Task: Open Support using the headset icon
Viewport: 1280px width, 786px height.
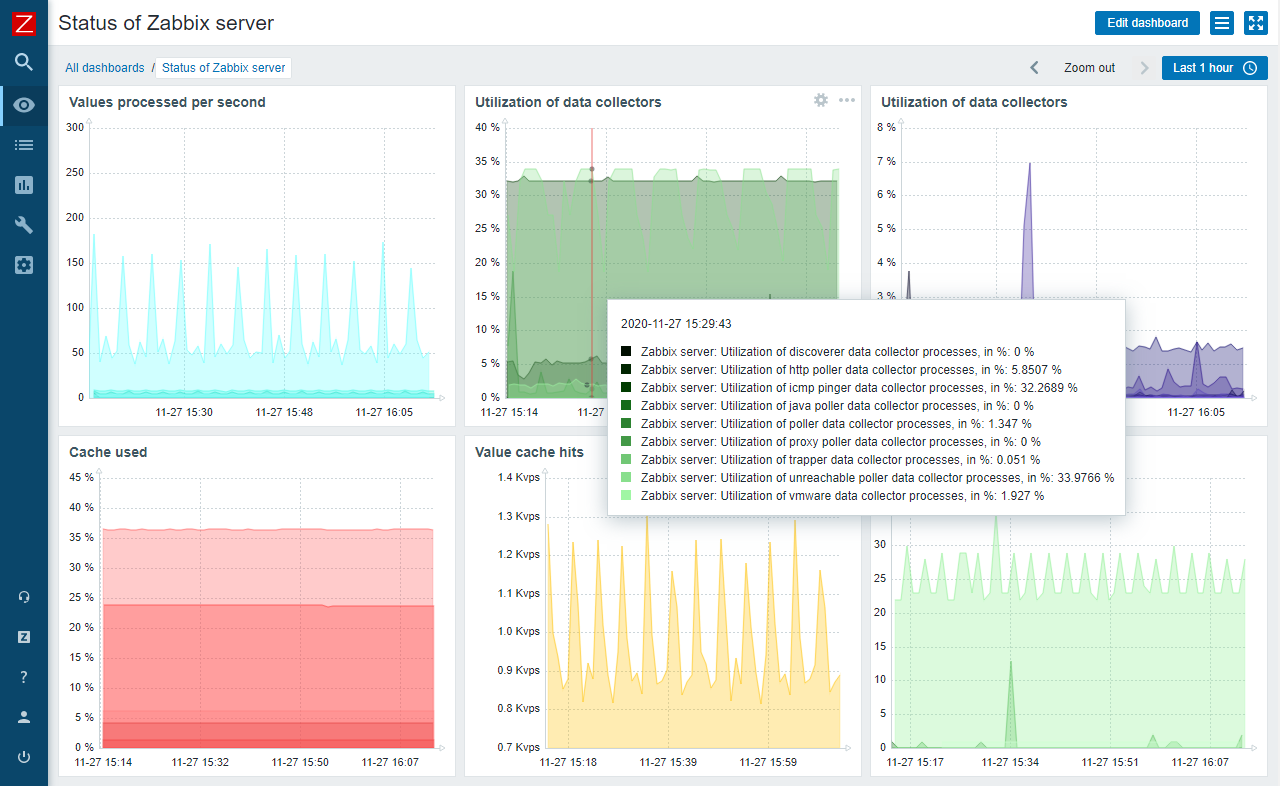Action: tap(23, 596)
